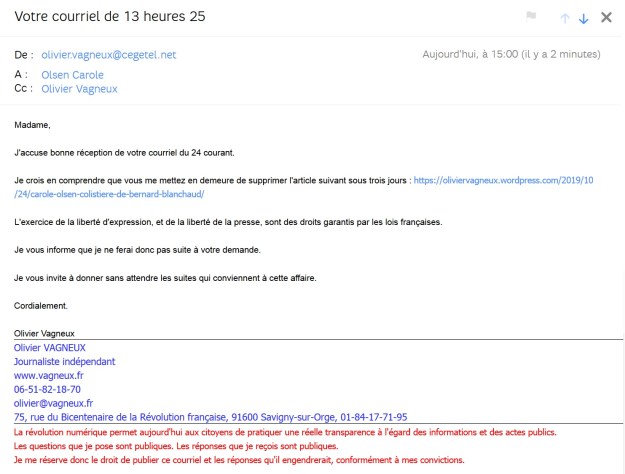The height and width of the screenshot is (474, 625).
Task: Go to previous message with up arrow
Action: 564,18
